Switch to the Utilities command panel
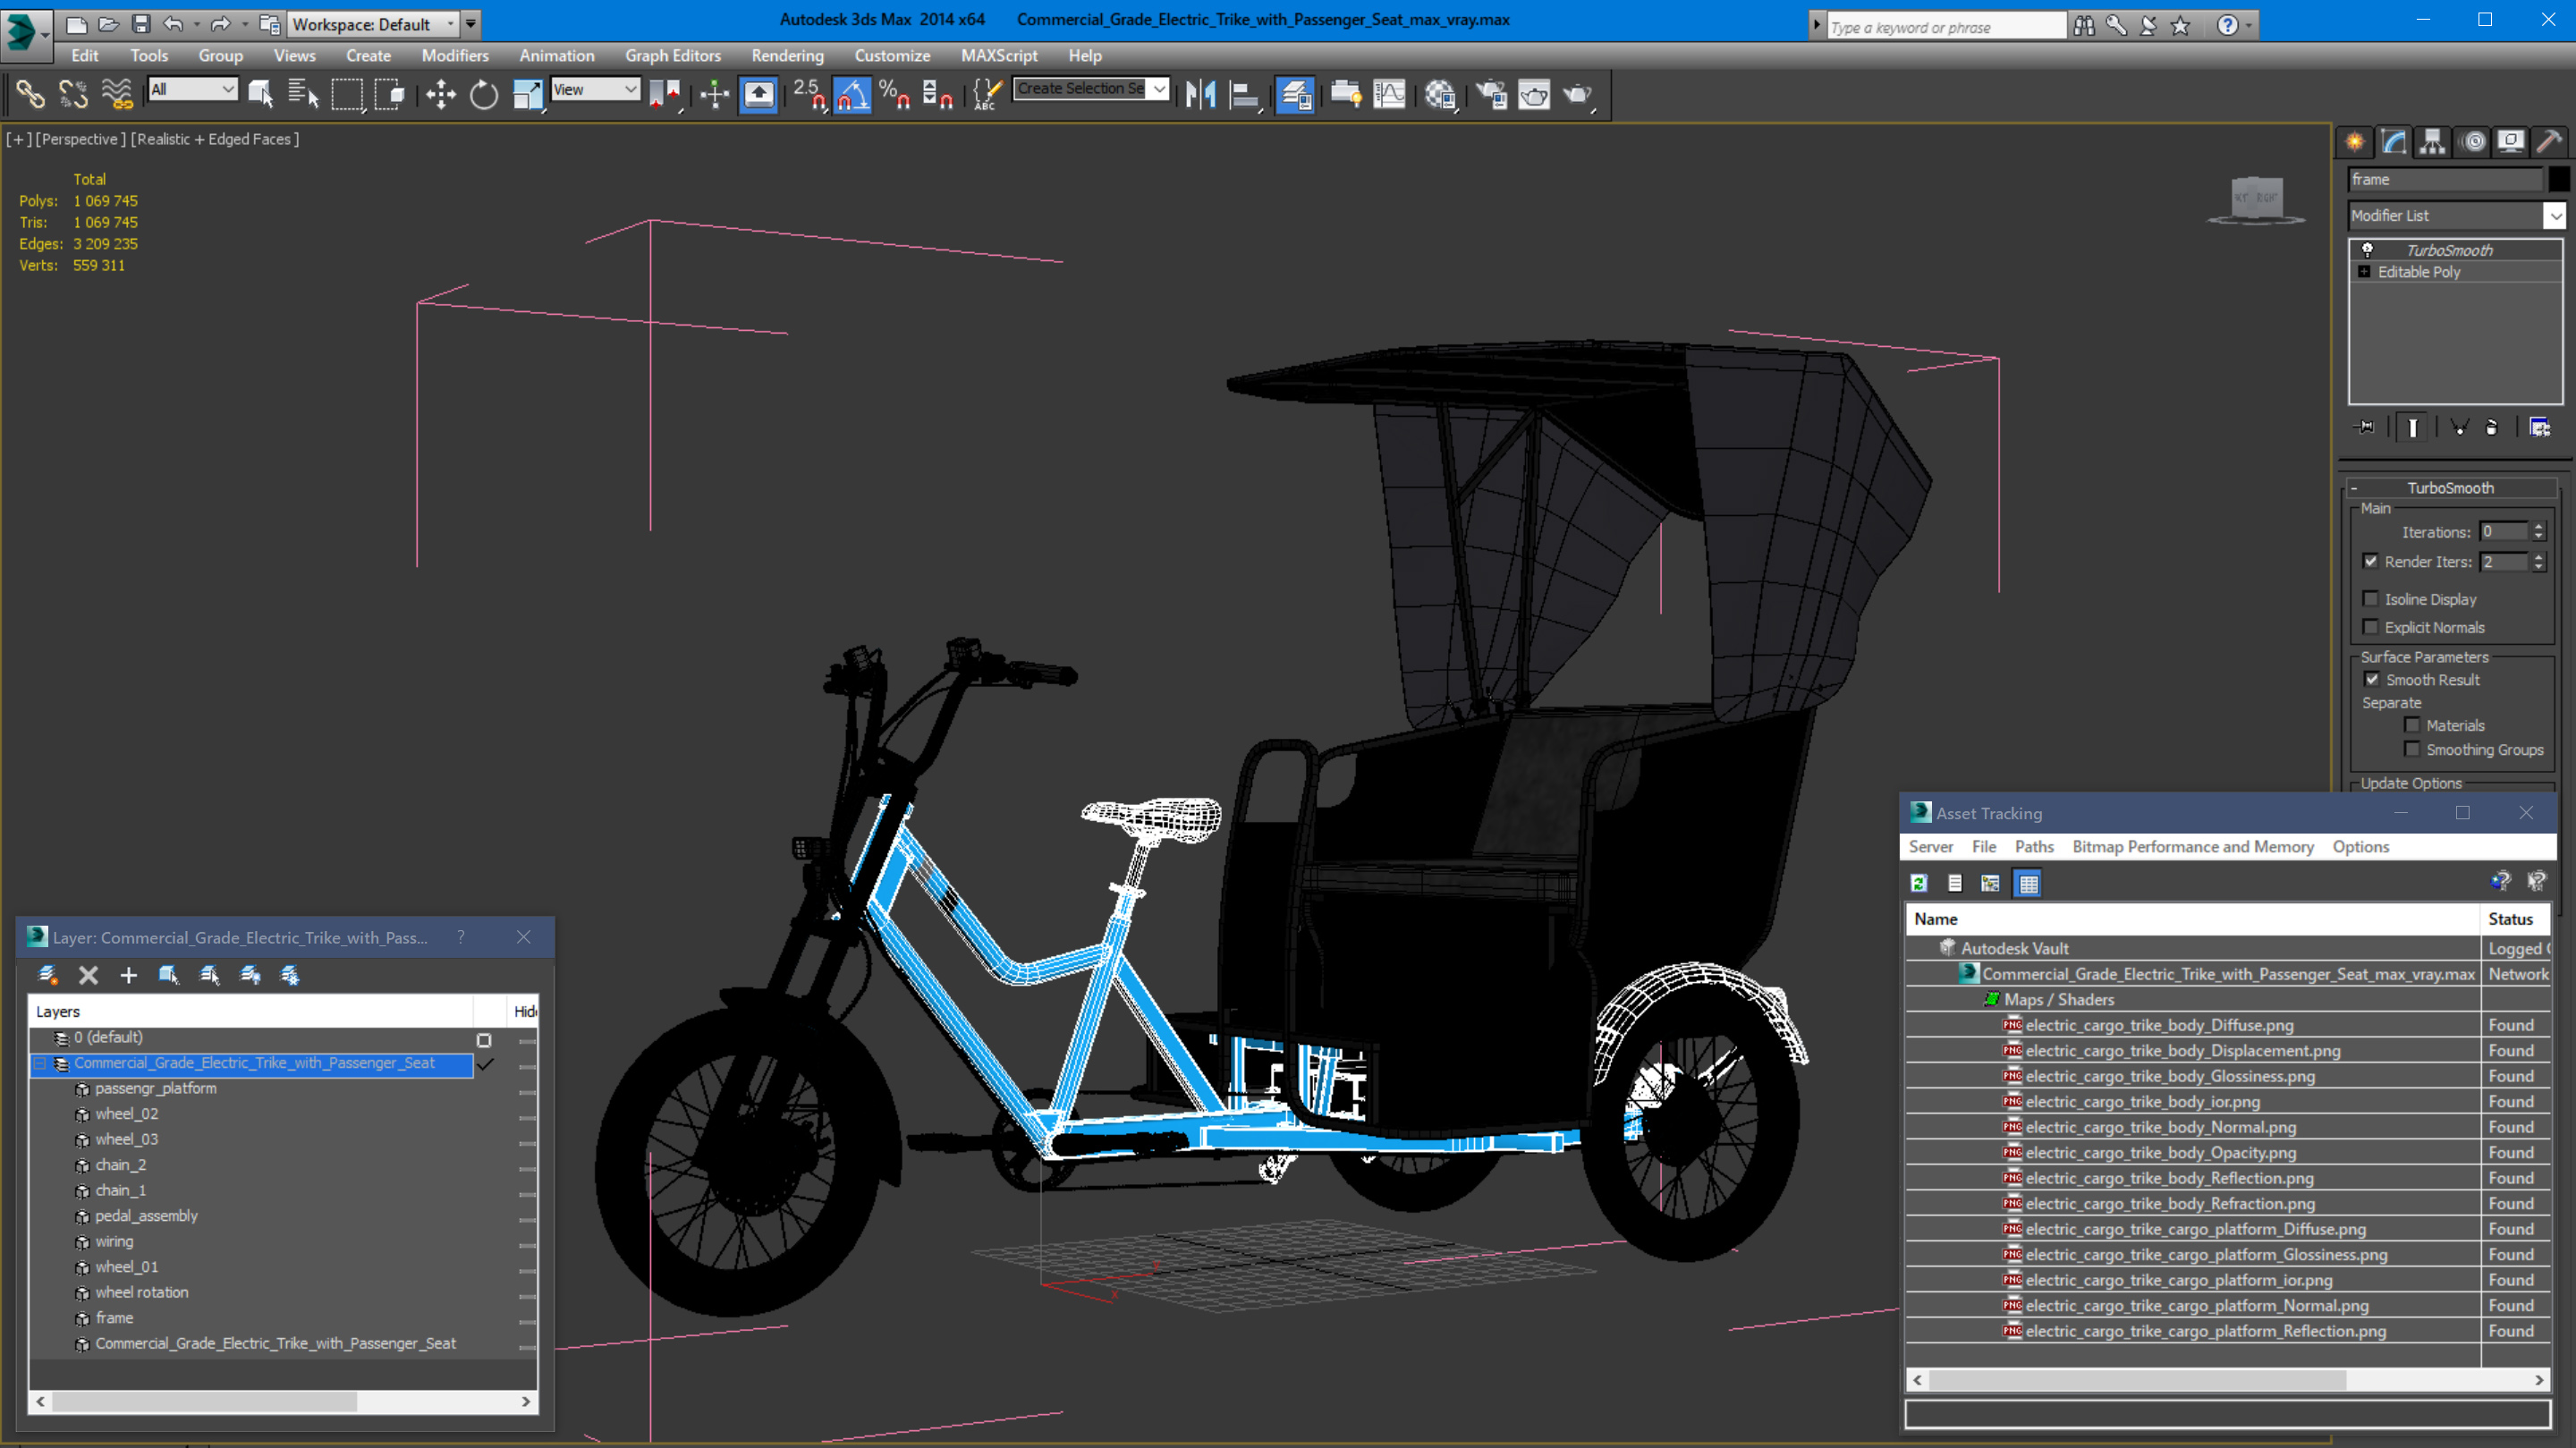Screen dimensions: 2576x1448 (x=2550, y=141)
